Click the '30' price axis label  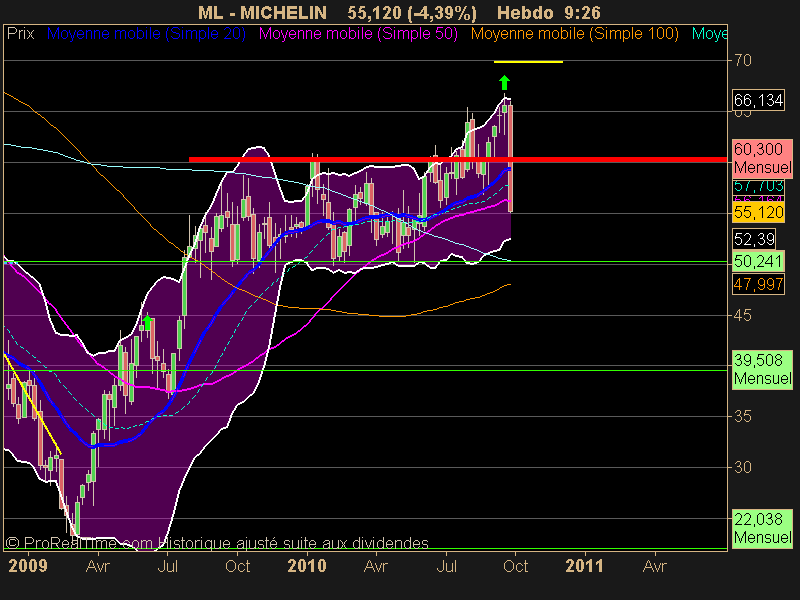[x=743, y=467]
